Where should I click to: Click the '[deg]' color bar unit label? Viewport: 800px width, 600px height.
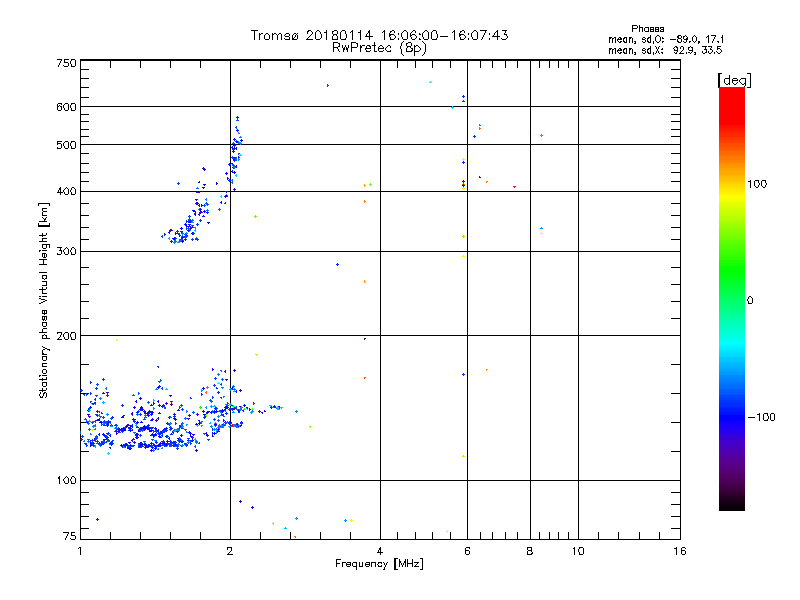tap(734, 80)
